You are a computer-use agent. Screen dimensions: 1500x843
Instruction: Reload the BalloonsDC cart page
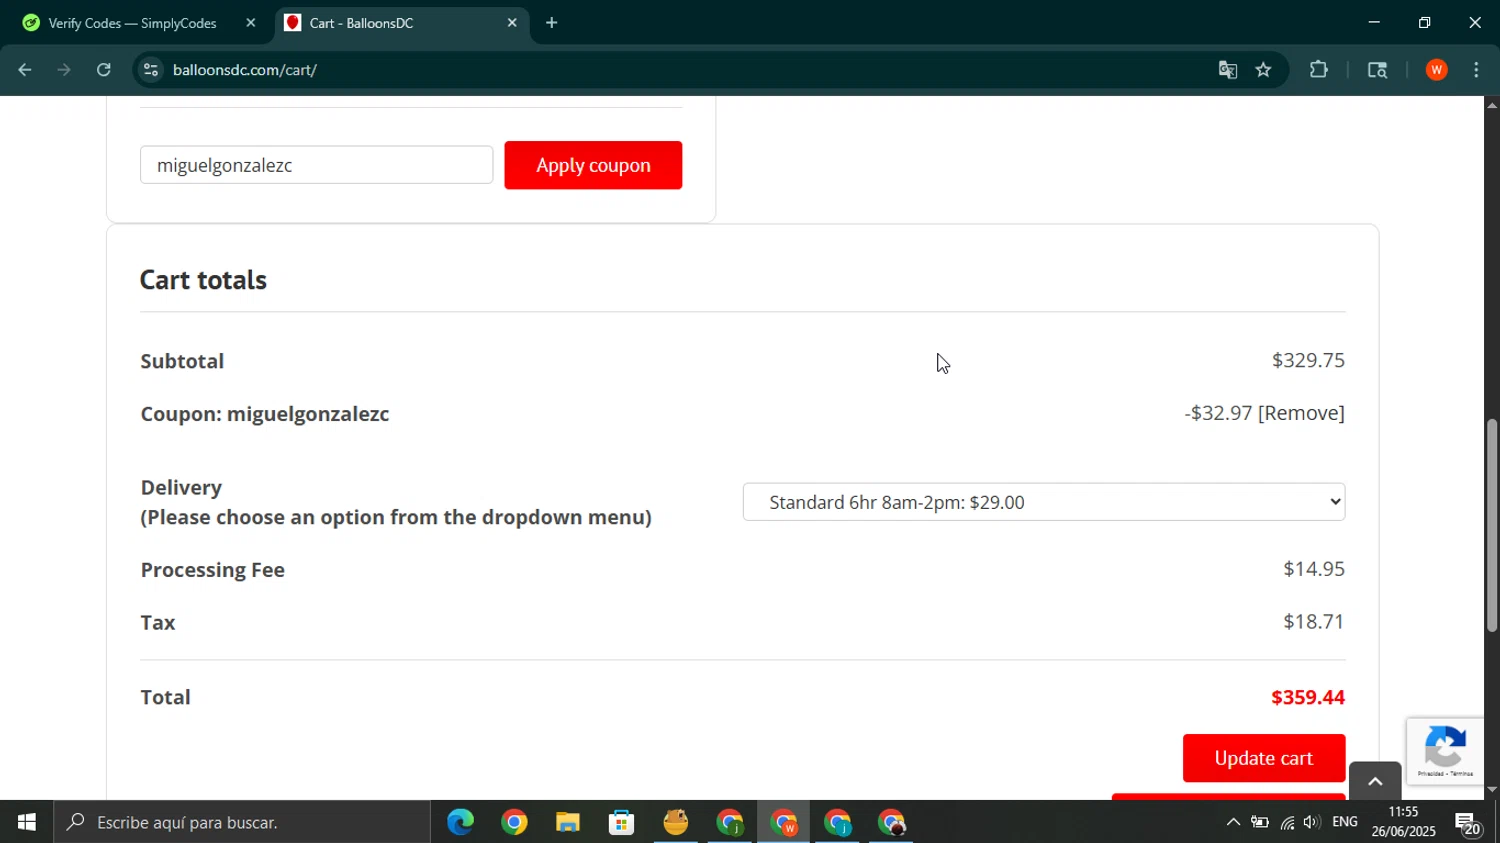coord(104,70)
